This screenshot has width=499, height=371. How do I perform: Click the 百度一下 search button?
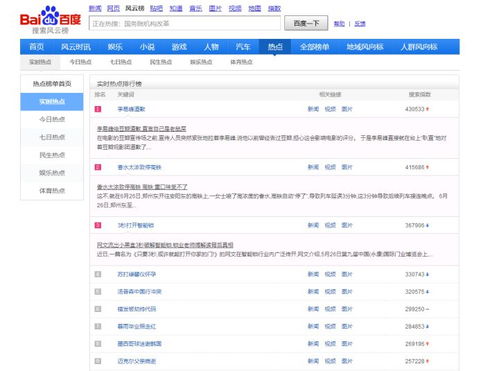[x=306, y=23]
